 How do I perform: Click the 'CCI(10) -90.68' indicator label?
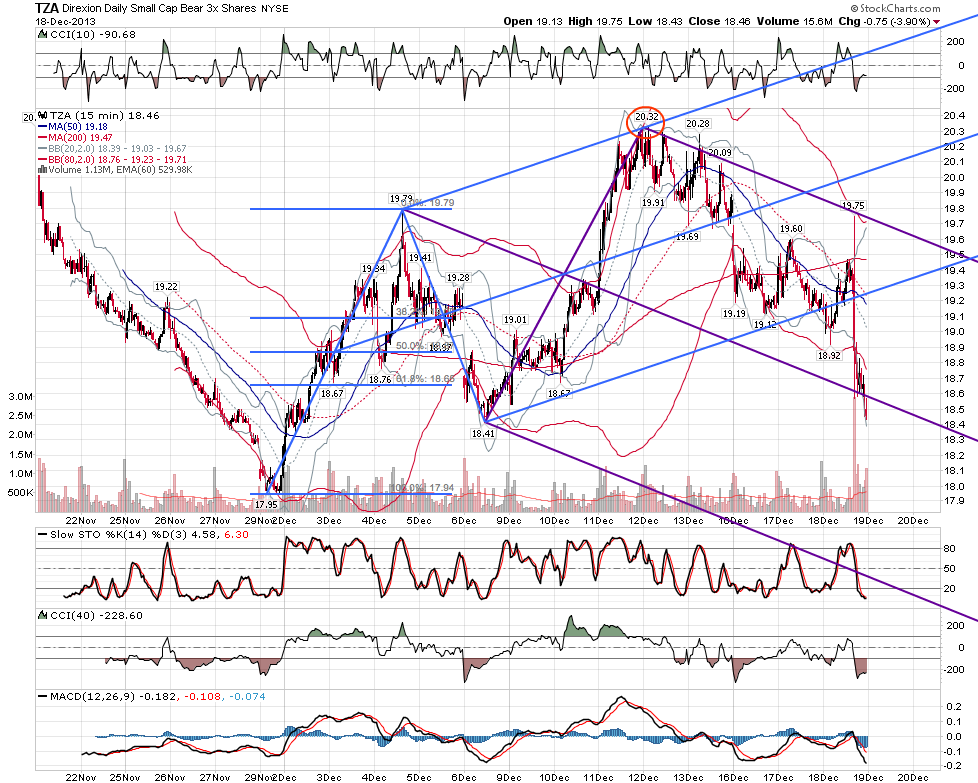92,35
